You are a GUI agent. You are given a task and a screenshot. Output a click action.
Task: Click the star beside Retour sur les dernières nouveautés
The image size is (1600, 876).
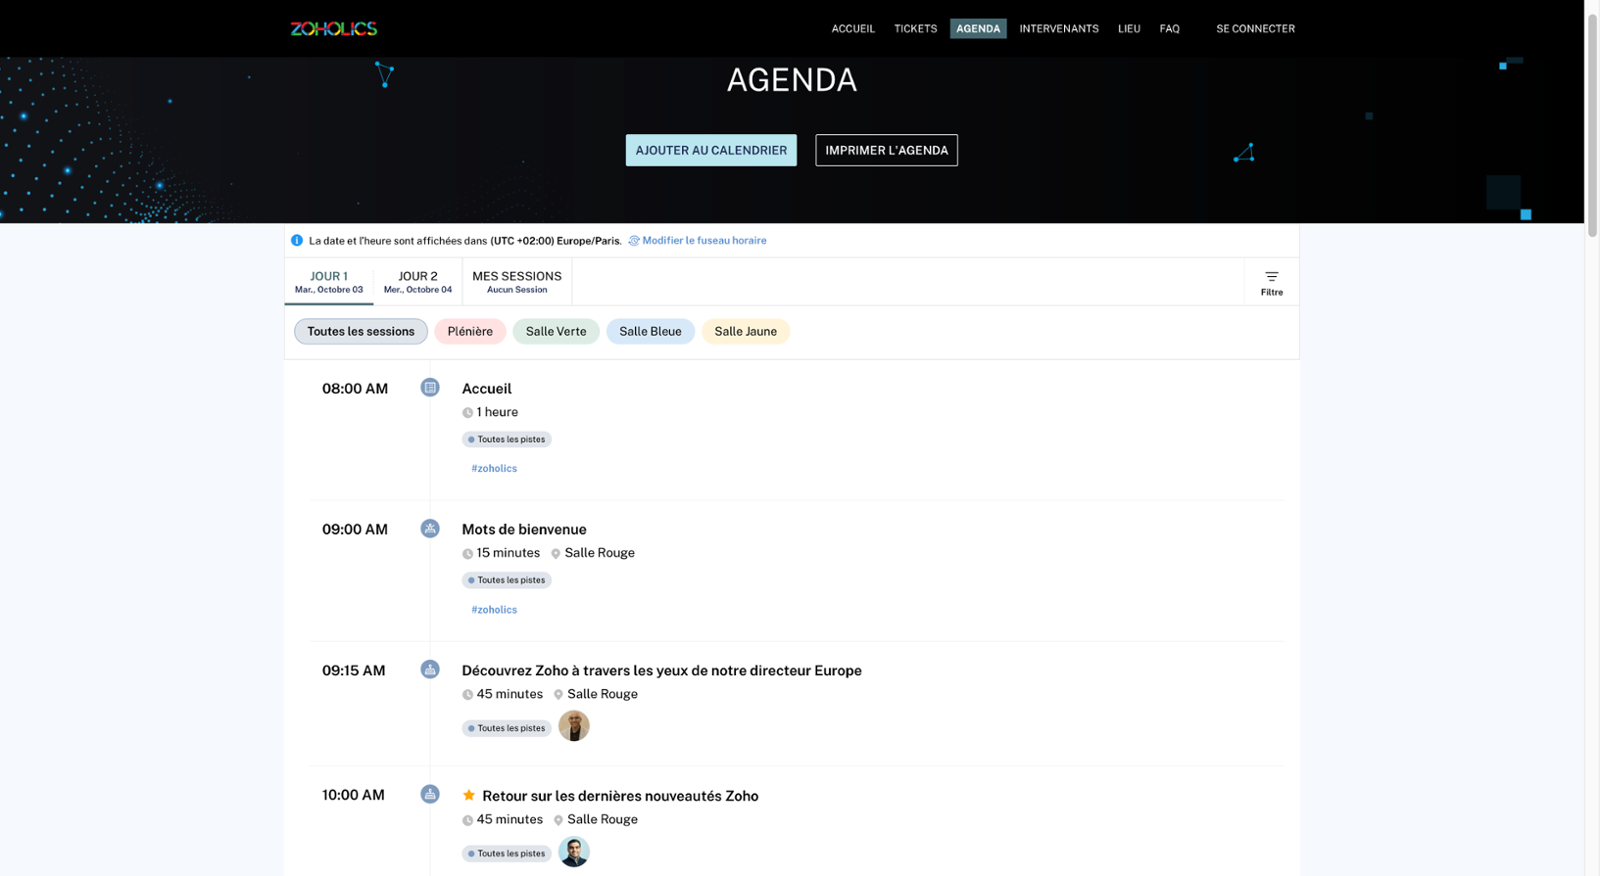pos(469,796)
